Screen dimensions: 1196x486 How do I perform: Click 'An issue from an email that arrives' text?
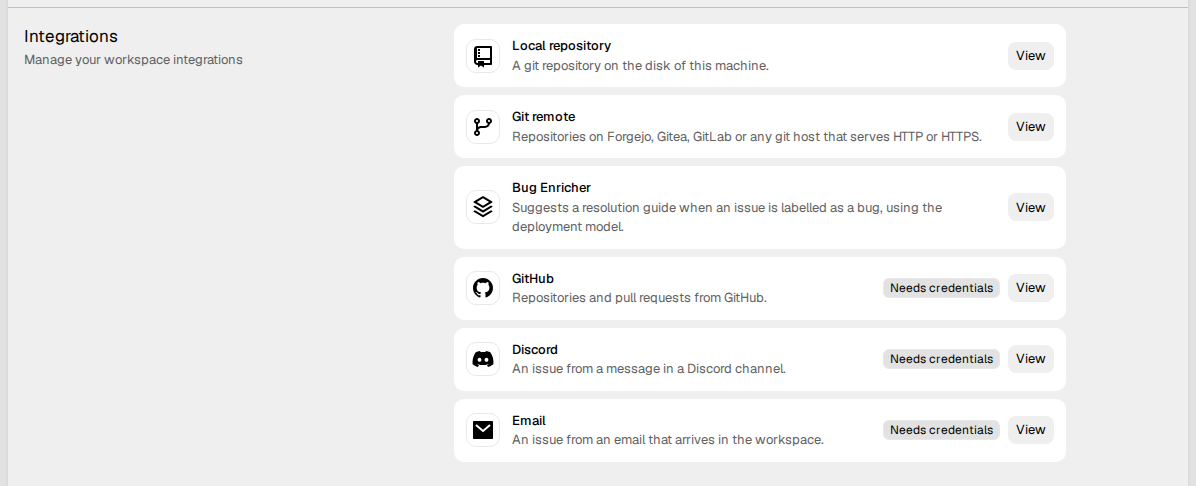[x=667, y=439]
